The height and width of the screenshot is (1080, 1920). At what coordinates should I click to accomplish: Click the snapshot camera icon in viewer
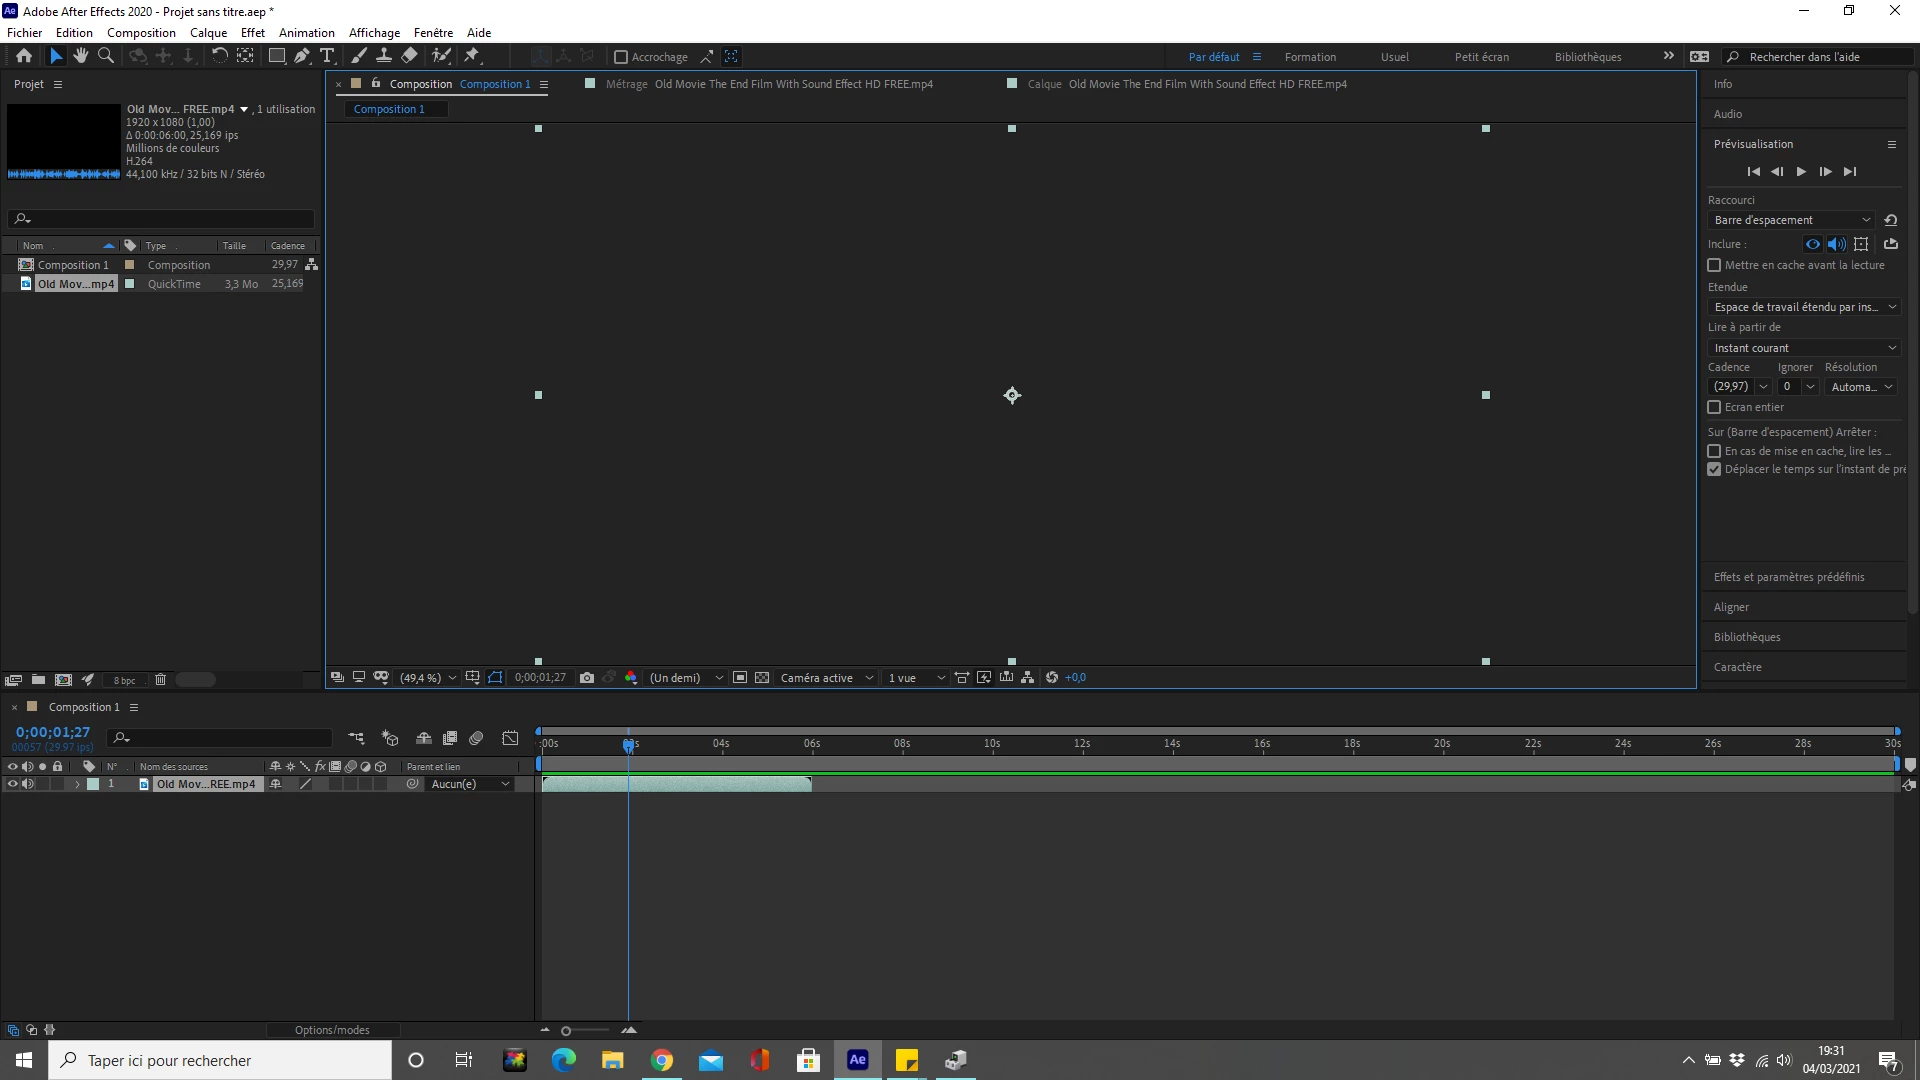[x=587, y=678]
